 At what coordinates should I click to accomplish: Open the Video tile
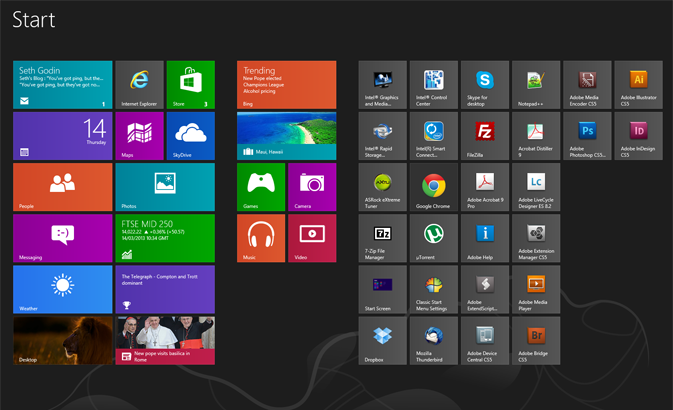[x=312, y=238]
